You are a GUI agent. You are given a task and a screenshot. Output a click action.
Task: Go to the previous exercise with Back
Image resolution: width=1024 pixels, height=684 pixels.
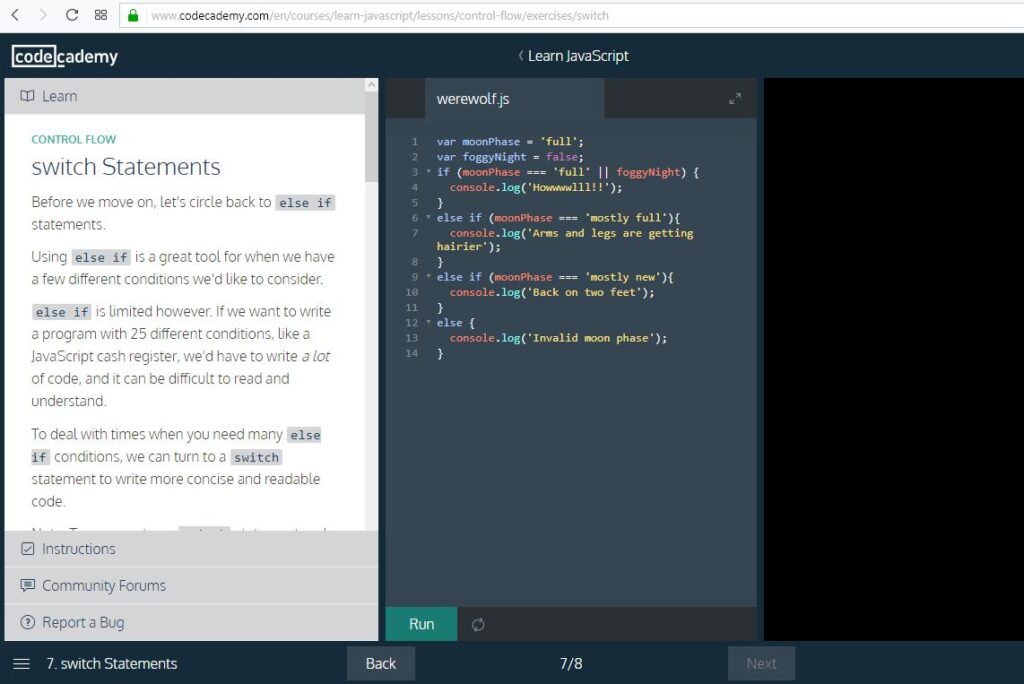click(x=380, y=663)
